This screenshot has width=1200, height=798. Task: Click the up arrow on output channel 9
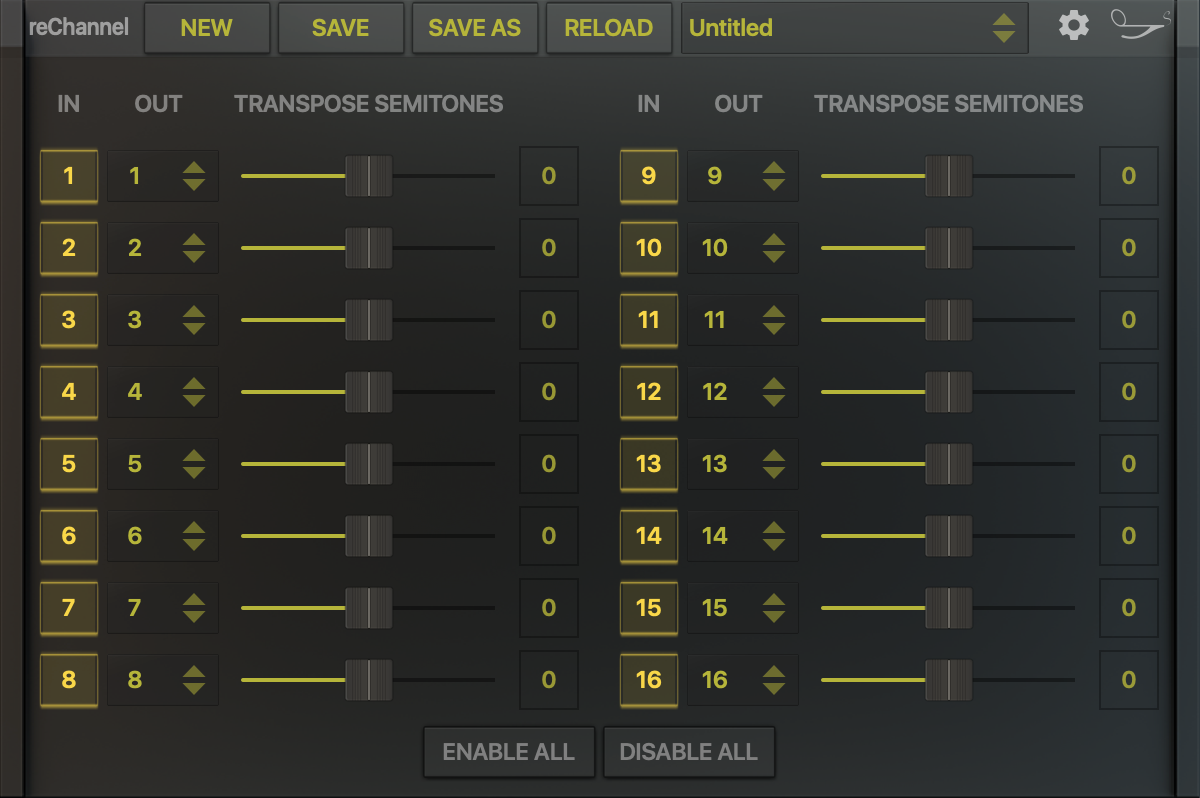pyautogui.click(x=774, y=168)
